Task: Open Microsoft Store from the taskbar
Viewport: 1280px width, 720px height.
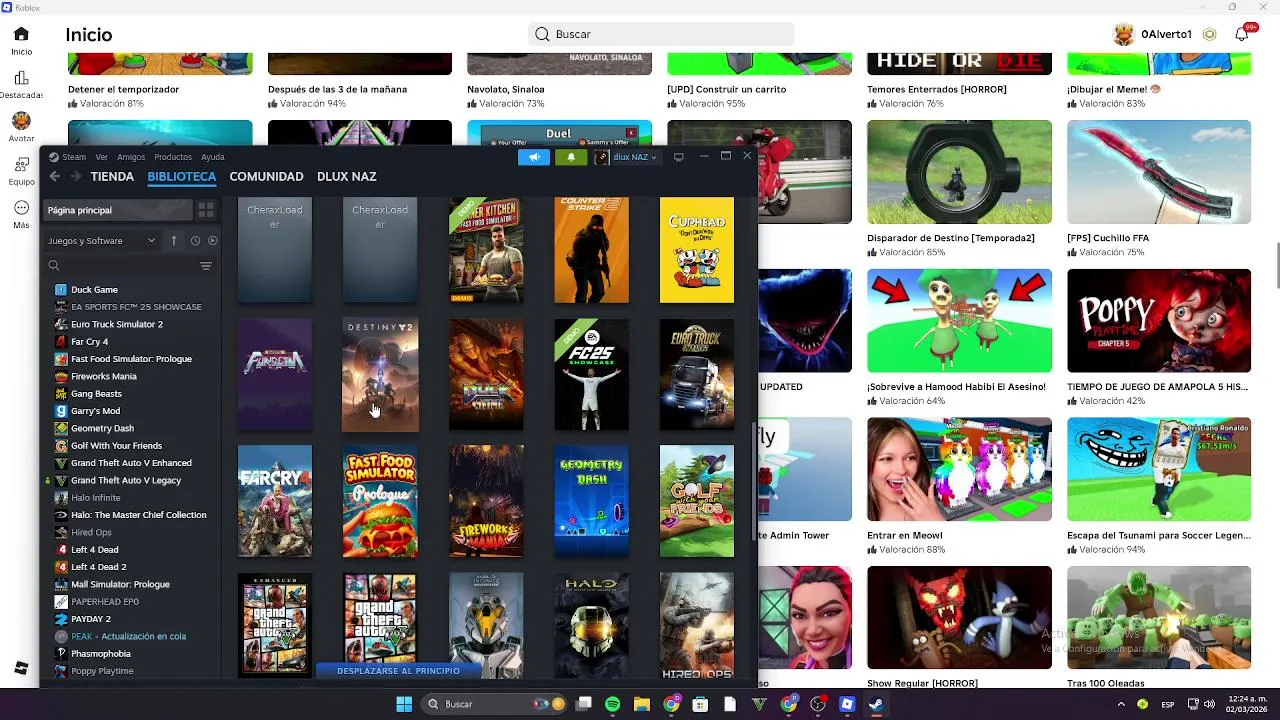Action: pyautogui.click(x=701, y=704)
